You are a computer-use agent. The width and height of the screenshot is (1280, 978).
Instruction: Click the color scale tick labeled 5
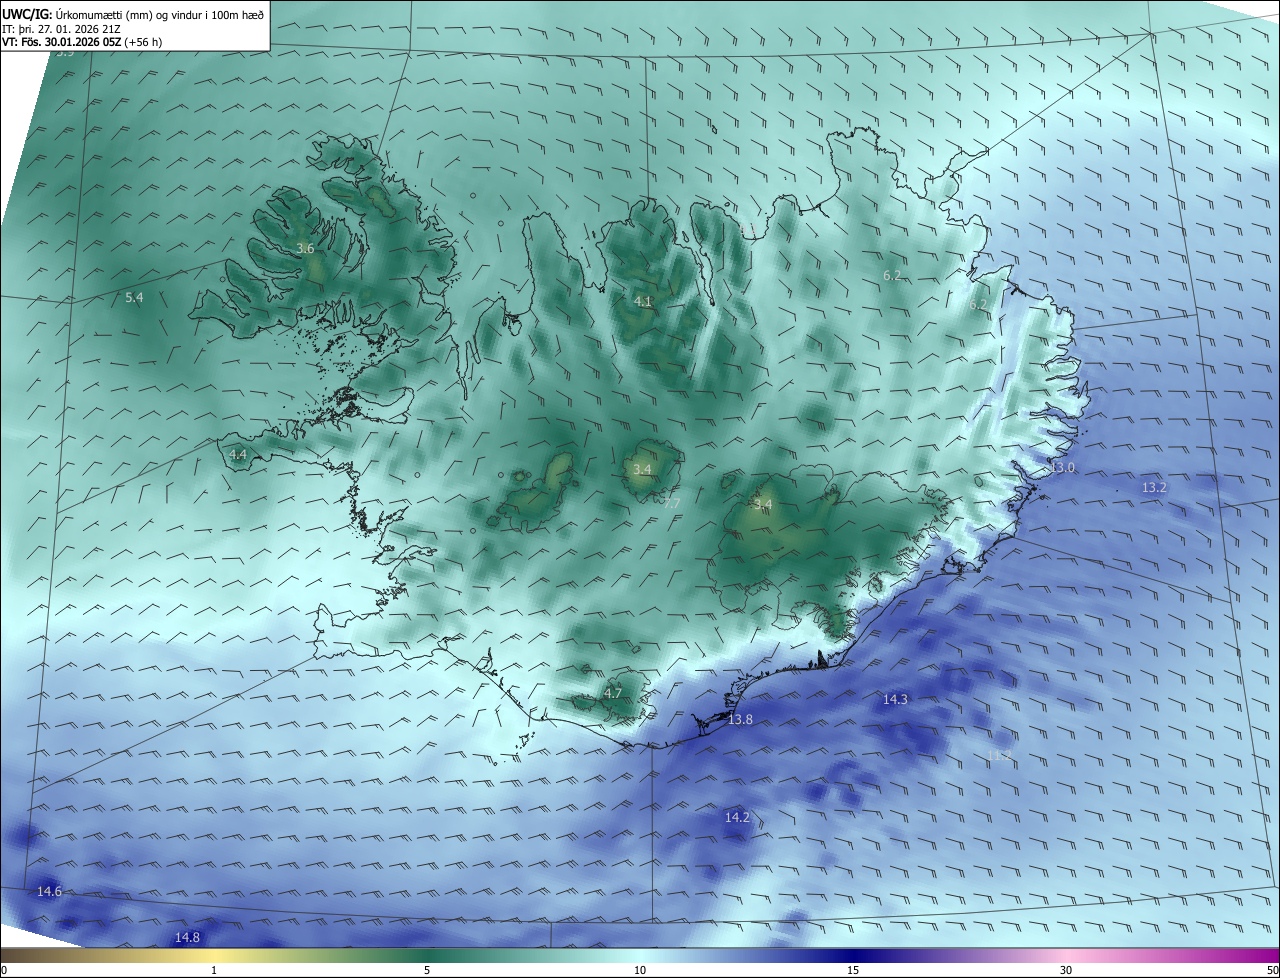coord(427,970)
